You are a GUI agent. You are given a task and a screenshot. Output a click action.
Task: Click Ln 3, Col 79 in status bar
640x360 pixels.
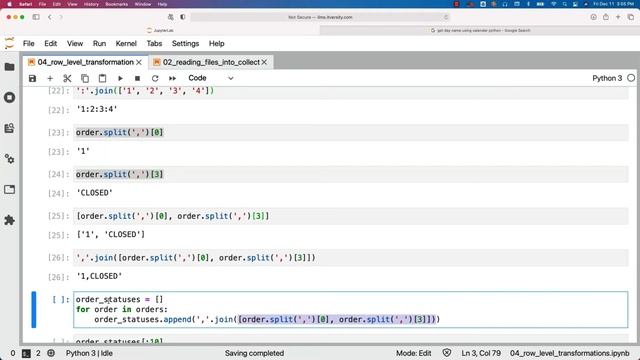point(481,353)
